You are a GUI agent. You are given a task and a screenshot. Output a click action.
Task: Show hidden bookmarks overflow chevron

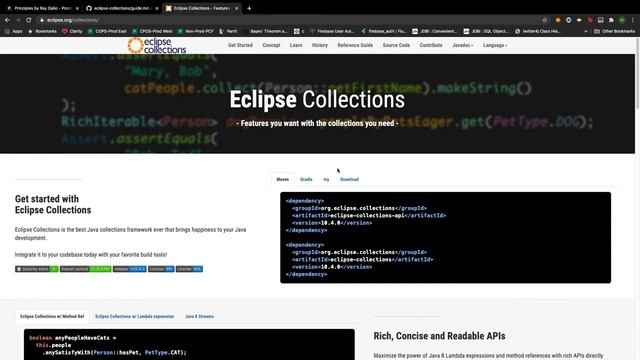click(586, 31)
